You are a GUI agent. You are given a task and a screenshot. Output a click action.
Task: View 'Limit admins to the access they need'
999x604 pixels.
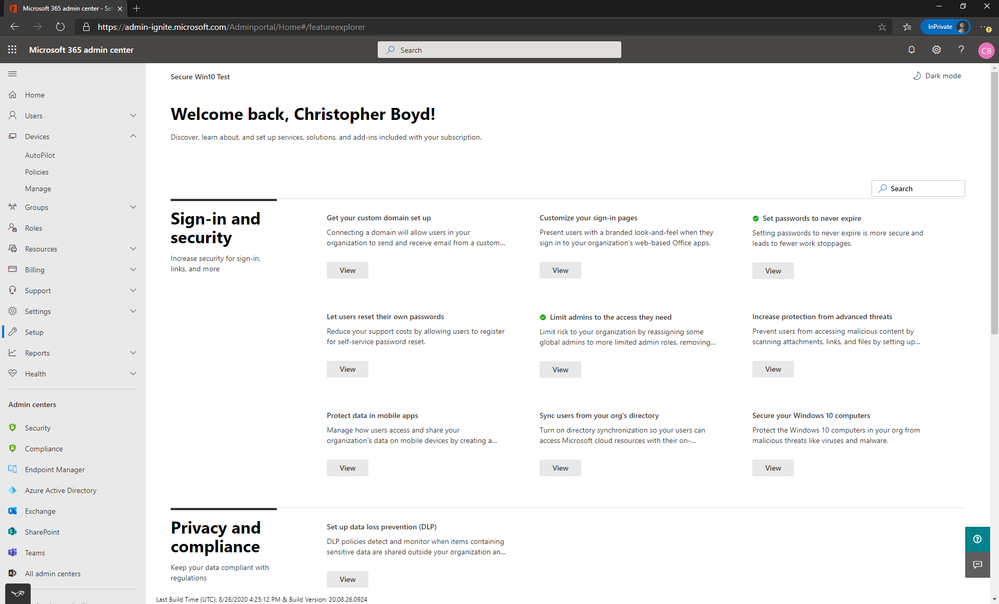[560, 370]
